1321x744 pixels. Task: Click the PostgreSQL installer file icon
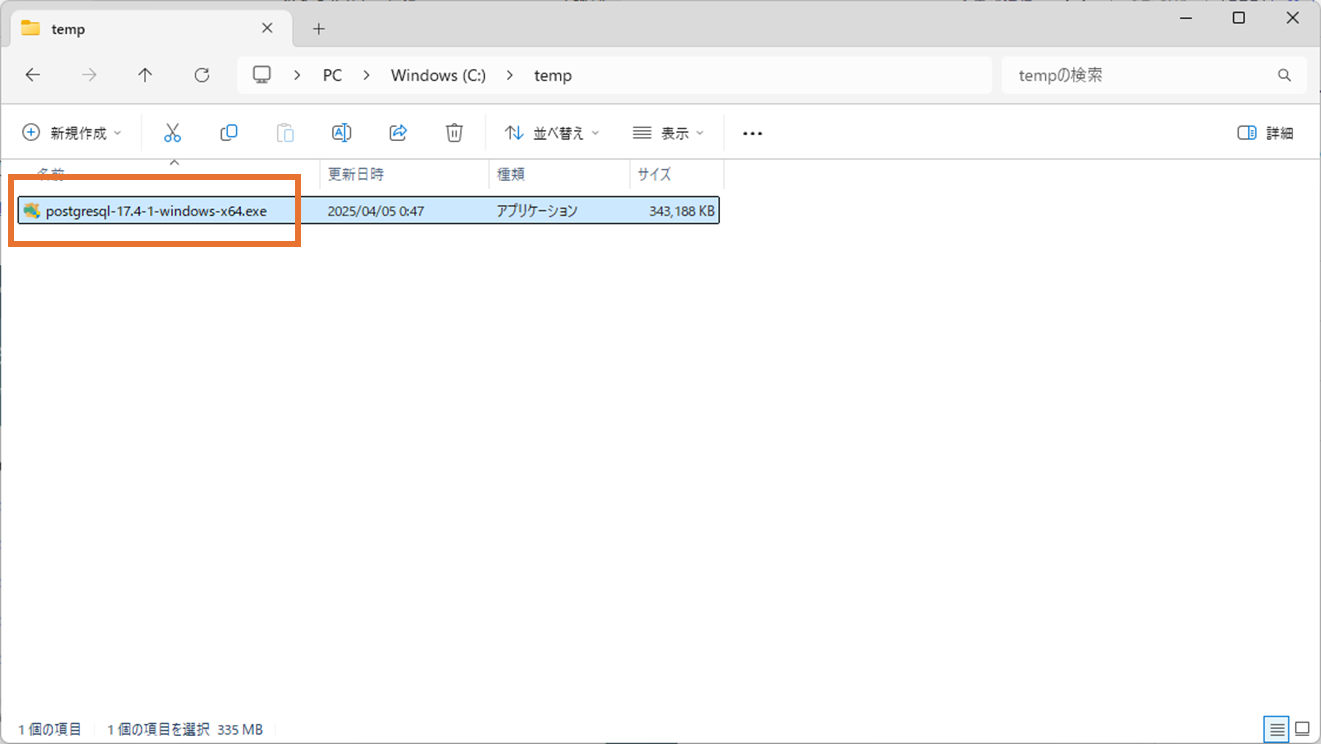click(x=31, y=210)
